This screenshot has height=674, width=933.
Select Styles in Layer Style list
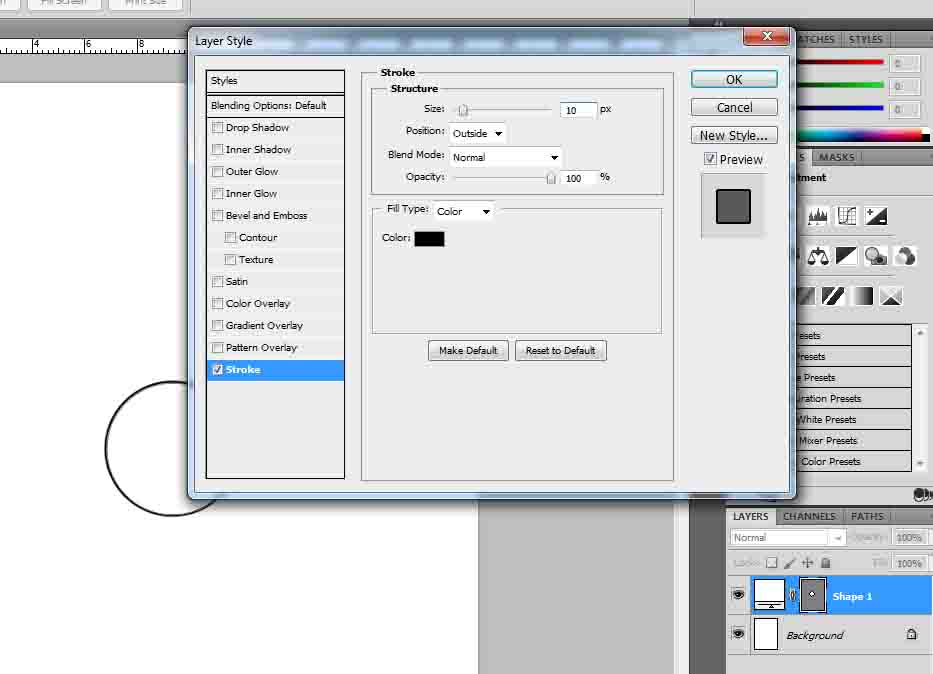coord(275,81)
